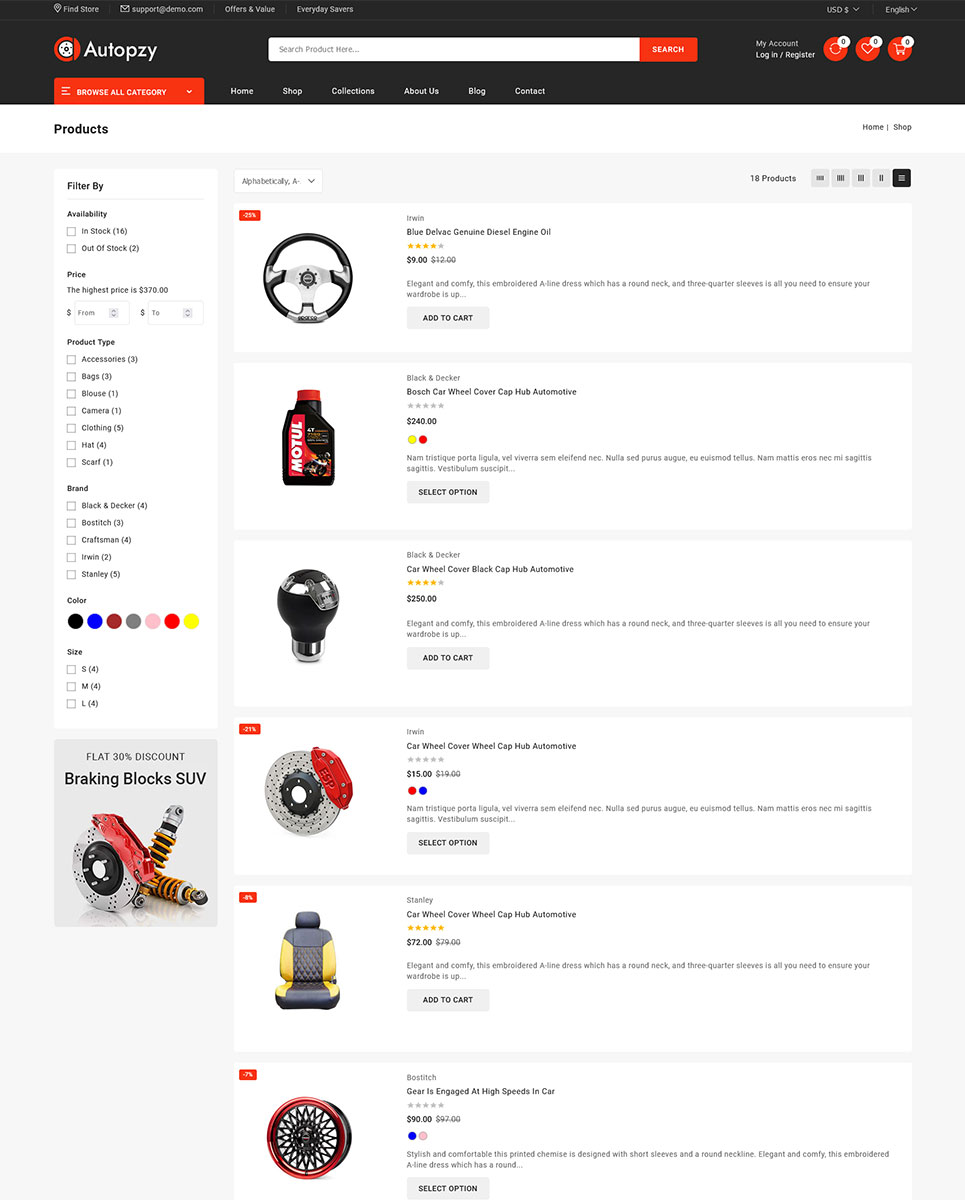Open the wishlist heart icon
Image resolution: width=965 pixels, height=1200 pixels.
867,49
